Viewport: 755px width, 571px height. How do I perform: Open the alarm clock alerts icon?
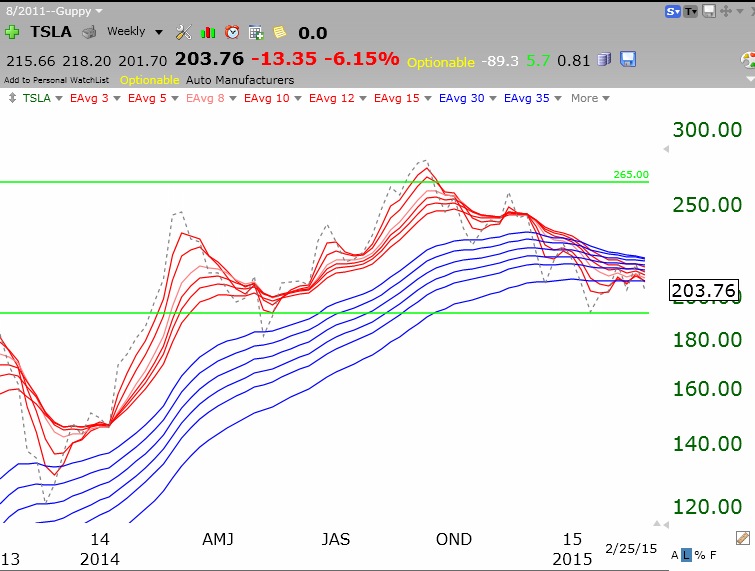(233, 32)
